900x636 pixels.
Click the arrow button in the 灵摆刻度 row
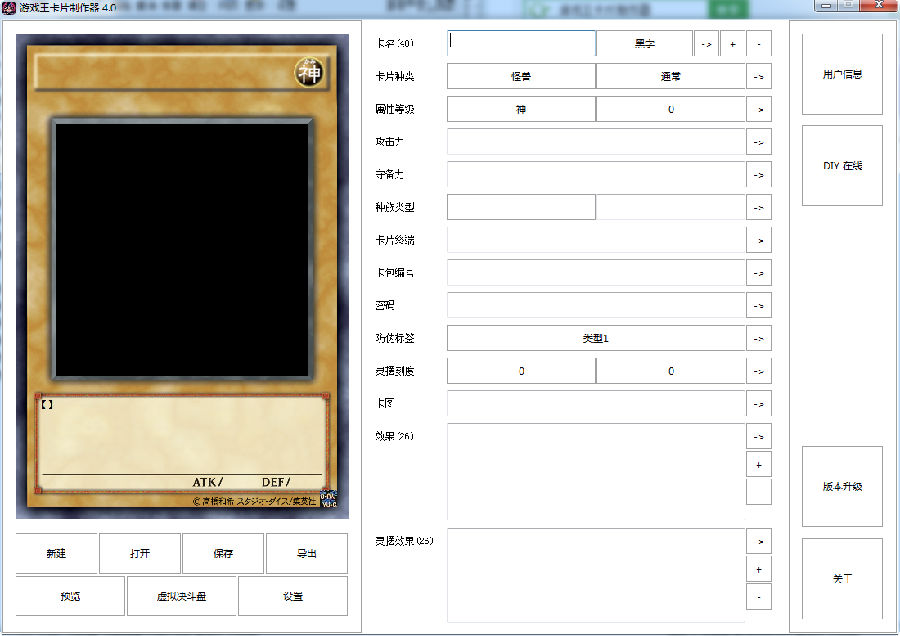[x=759, y=371]
